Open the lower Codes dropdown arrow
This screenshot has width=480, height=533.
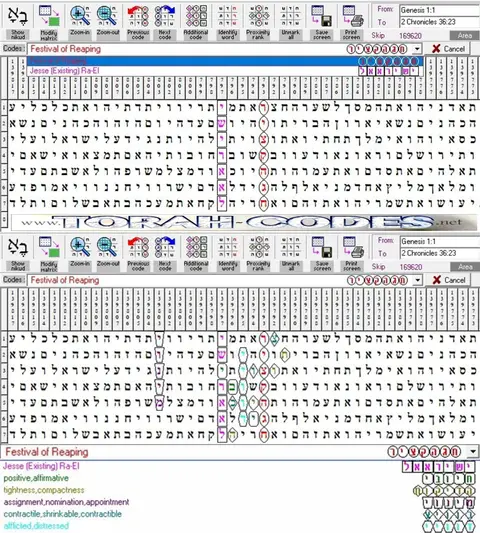point(417,280)
